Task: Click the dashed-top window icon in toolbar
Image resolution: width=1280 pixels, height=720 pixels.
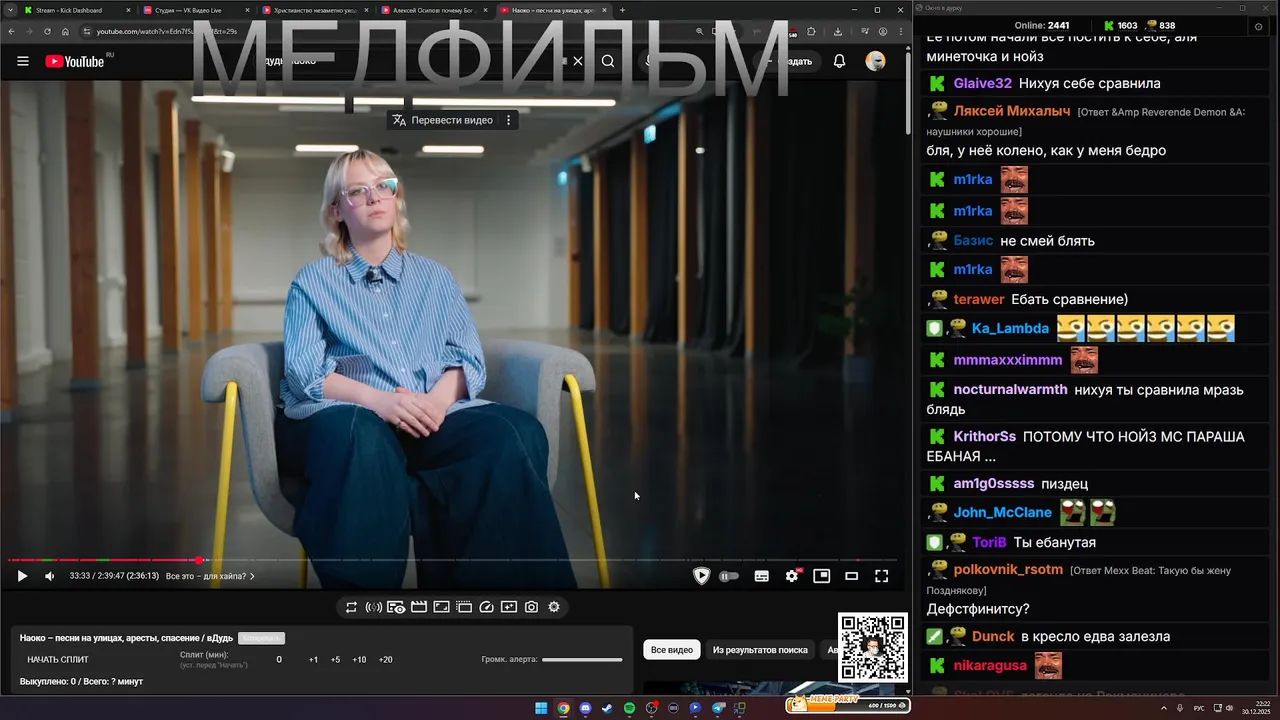Action: (464, 607)
